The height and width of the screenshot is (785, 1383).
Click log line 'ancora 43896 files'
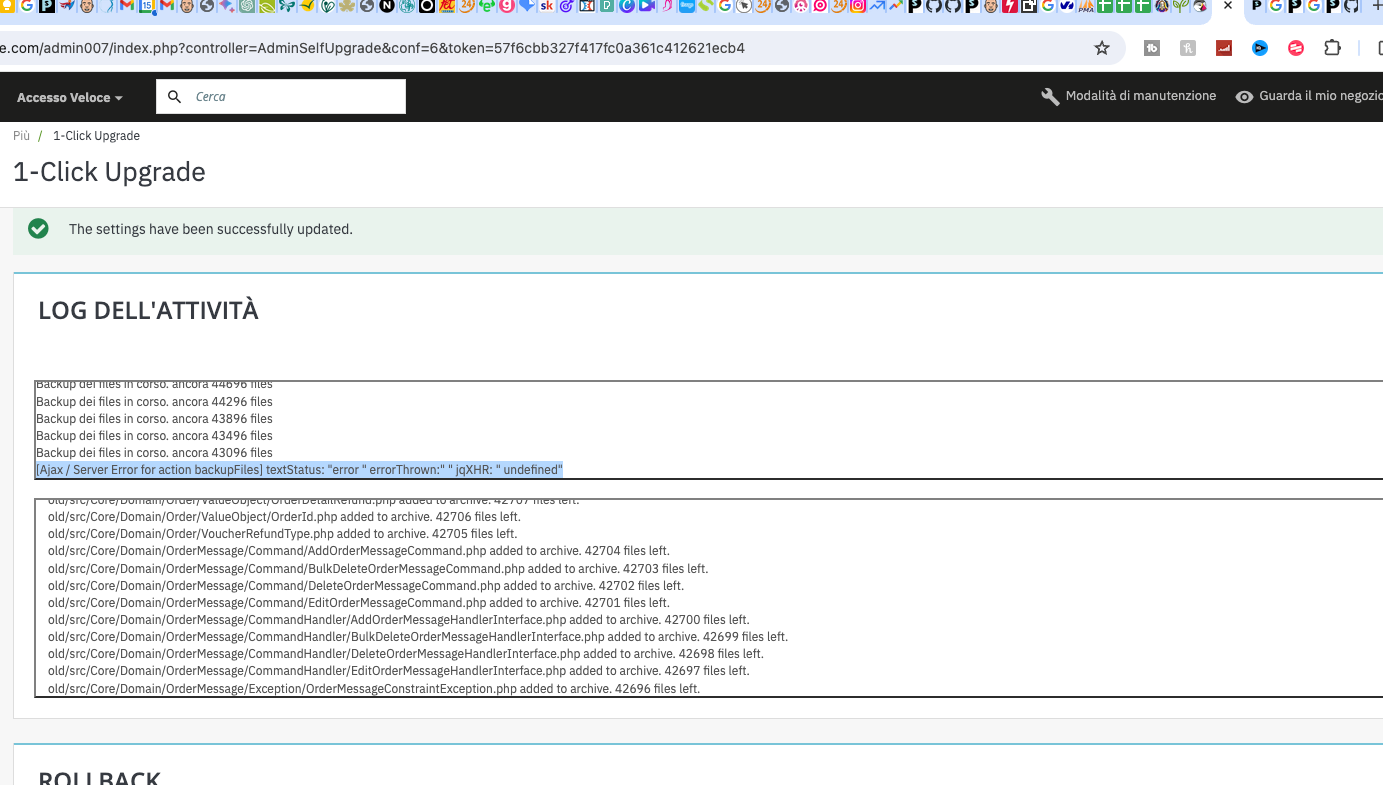coord(154,419)
